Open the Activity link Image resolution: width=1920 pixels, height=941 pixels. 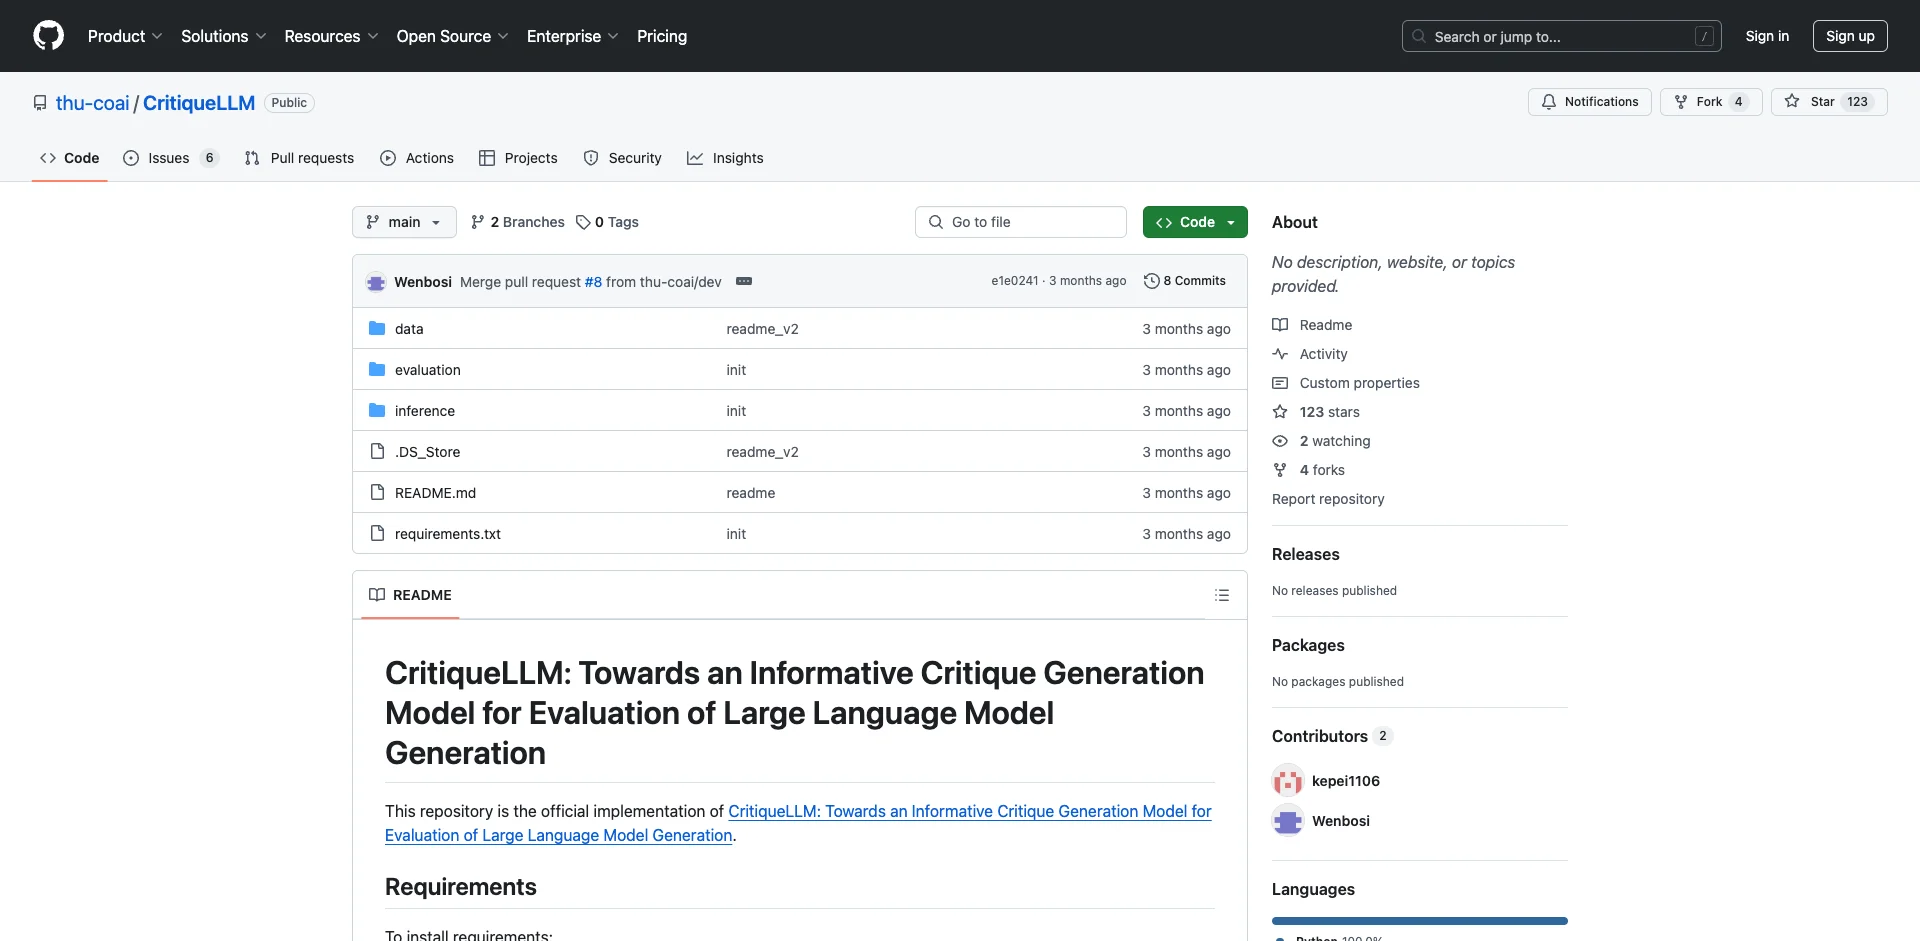tap(1310, 354)
